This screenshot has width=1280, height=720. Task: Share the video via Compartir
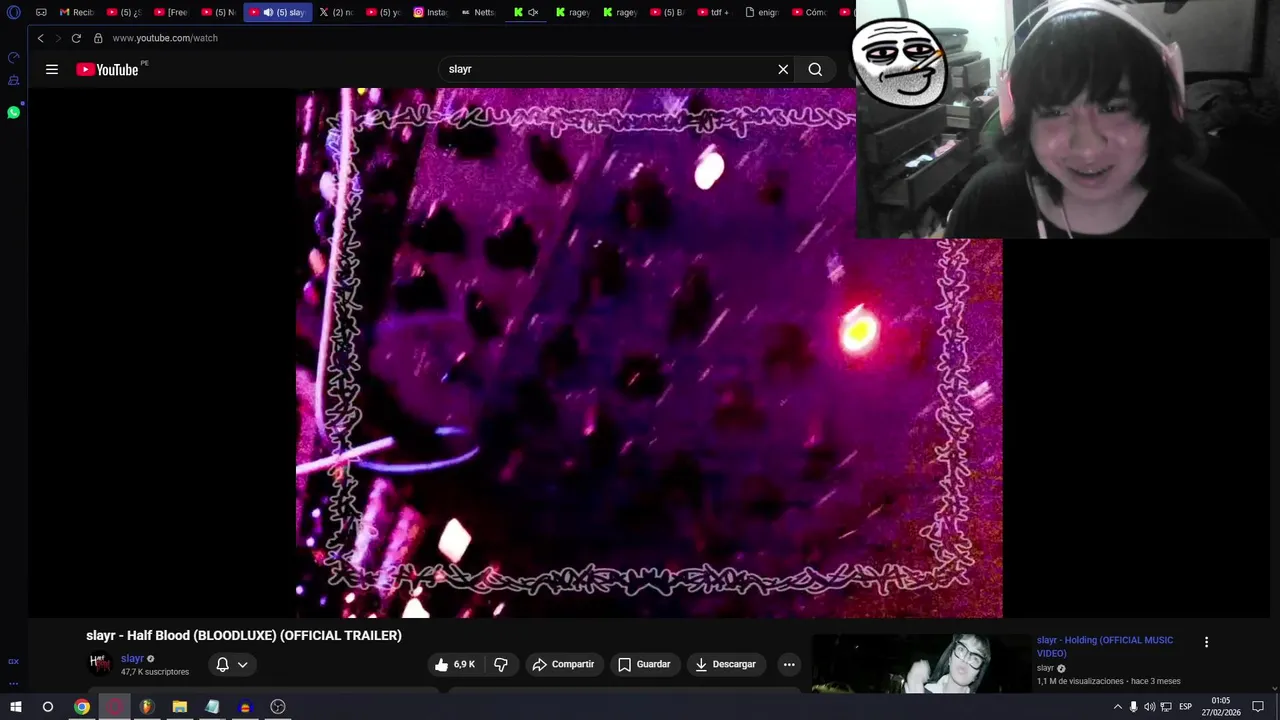(x=563, y=664)
